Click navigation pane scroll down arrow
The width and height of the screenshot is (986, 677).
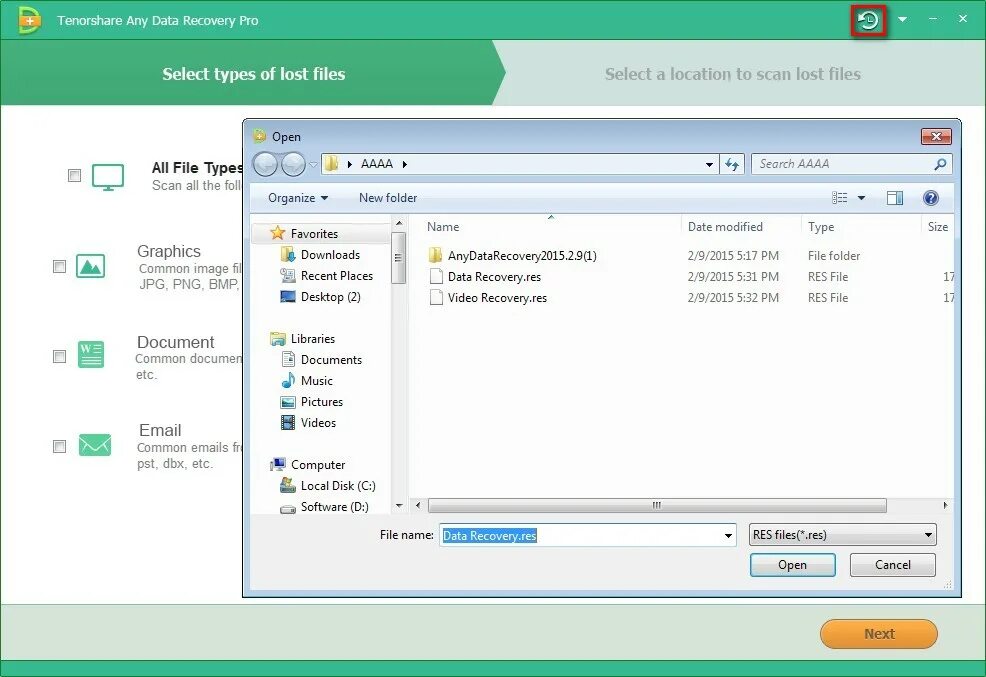tap(399, 506)
